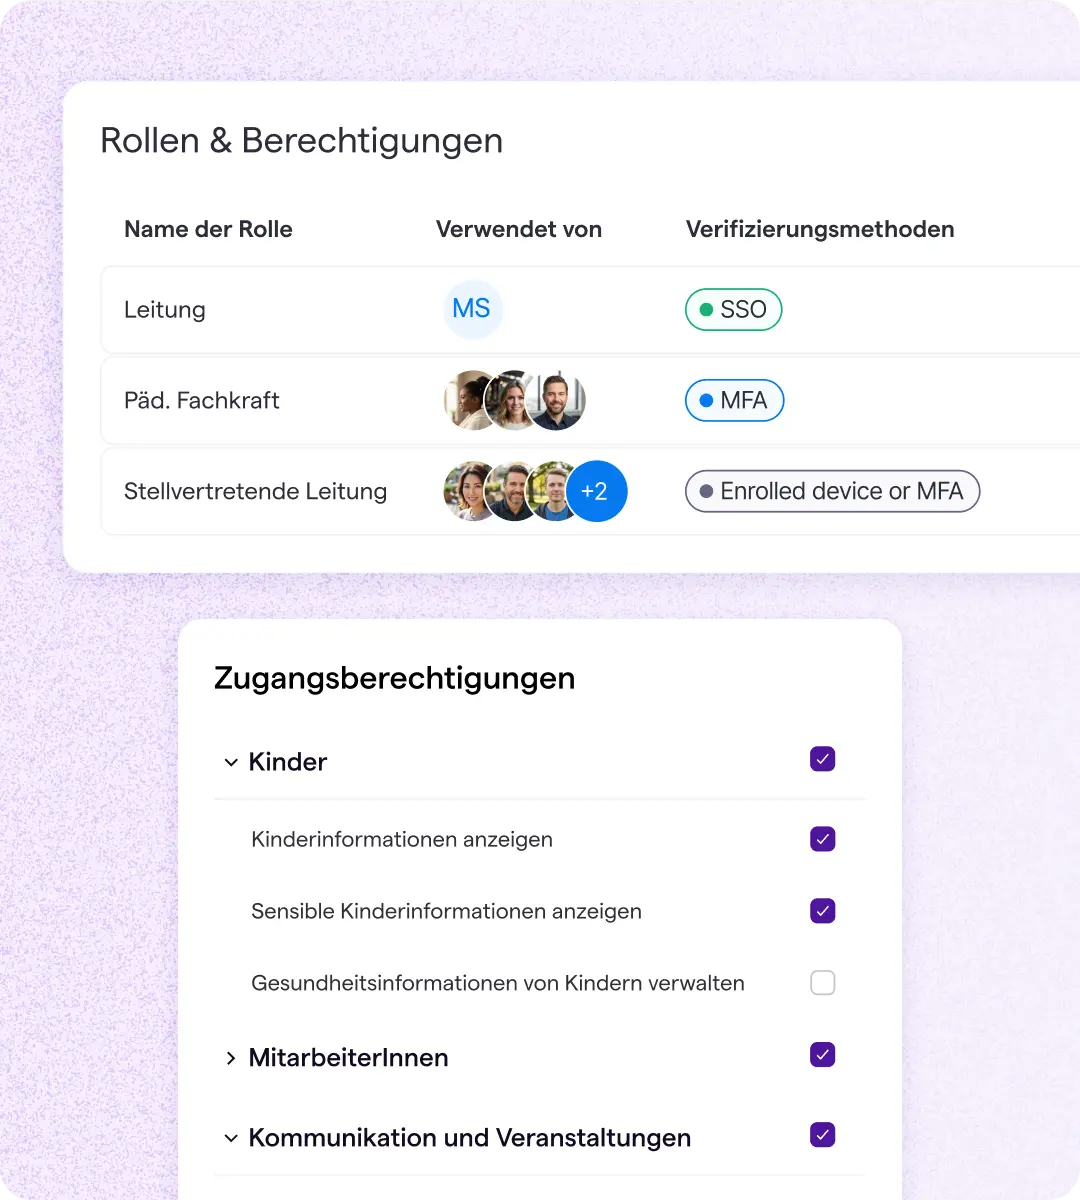This screenshot has height=1200, width=1080.
Task: Uncheck the Kinder group checkbox
Action: [x=823, y=759]
